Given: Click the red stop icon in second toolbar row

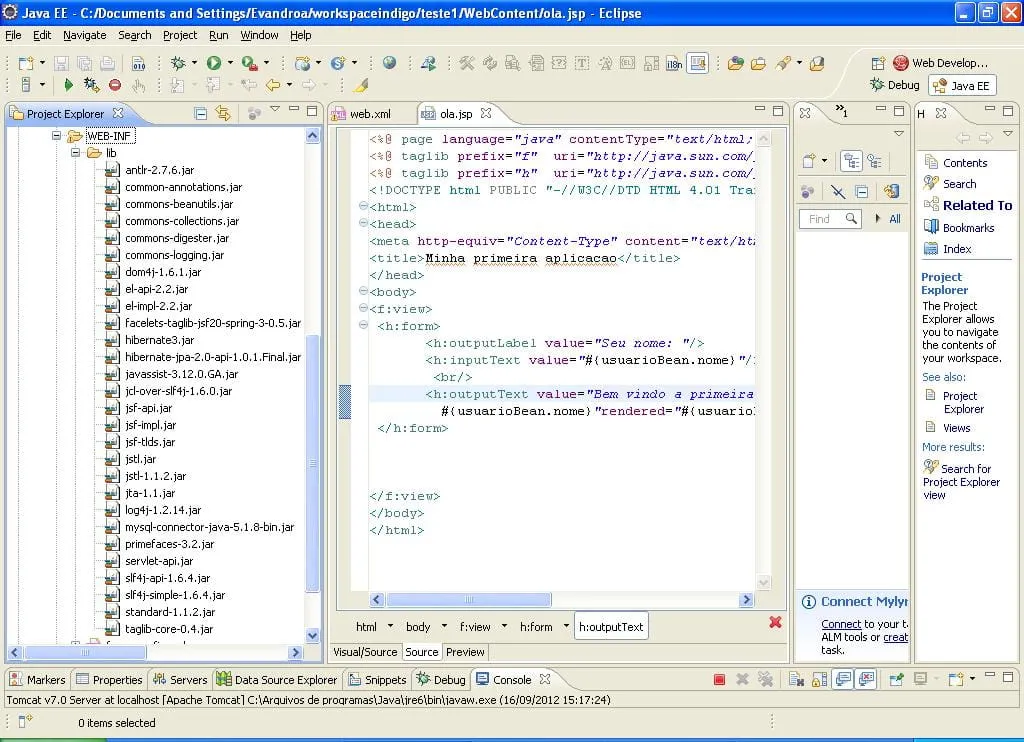Looking at the screenshot, I should [115, 86].
